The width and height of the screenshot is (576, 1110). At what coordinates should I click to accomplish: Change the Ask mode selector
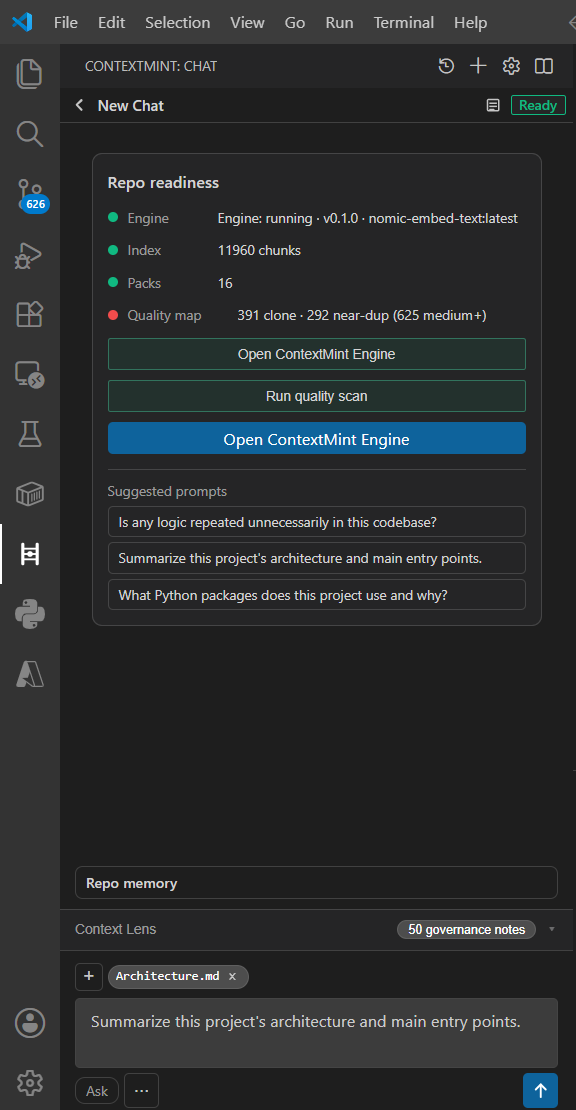[97, 1091]
